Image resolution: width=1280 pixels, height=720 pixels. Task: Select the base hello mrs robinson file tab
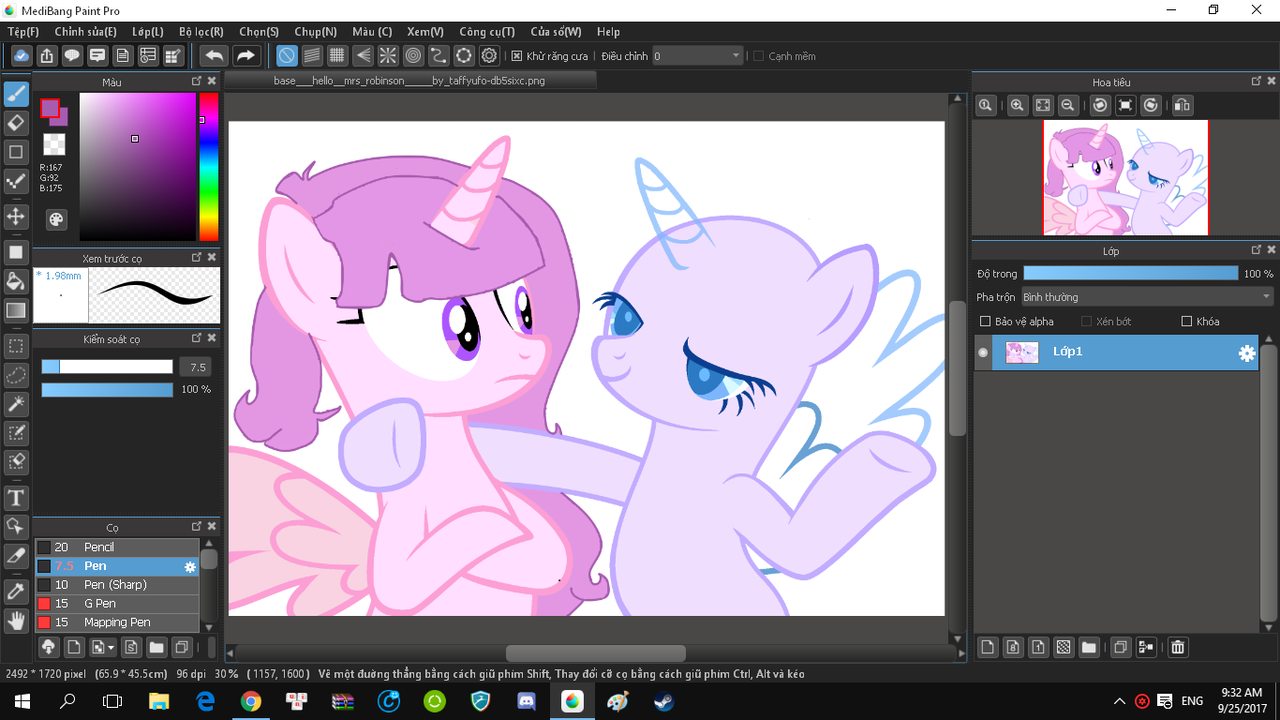(410, 80)
